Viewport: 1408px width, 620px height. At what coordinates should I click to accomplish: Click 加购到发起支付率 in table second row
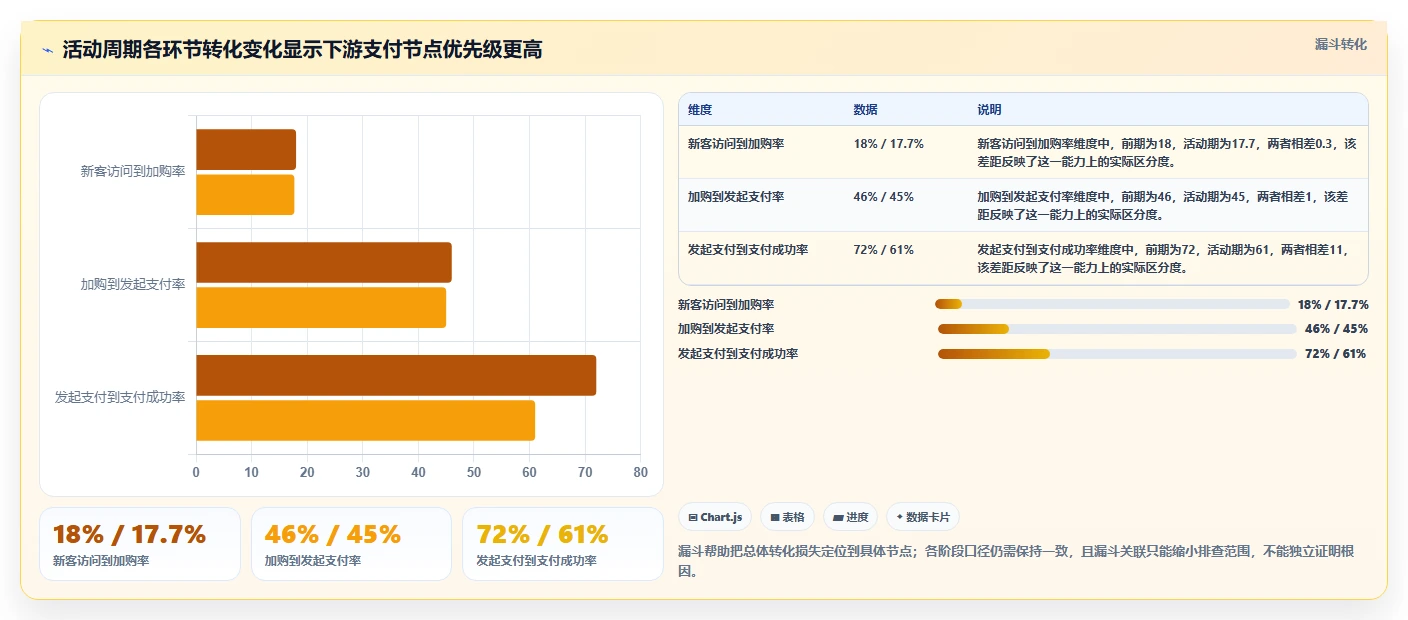[736, 197]
